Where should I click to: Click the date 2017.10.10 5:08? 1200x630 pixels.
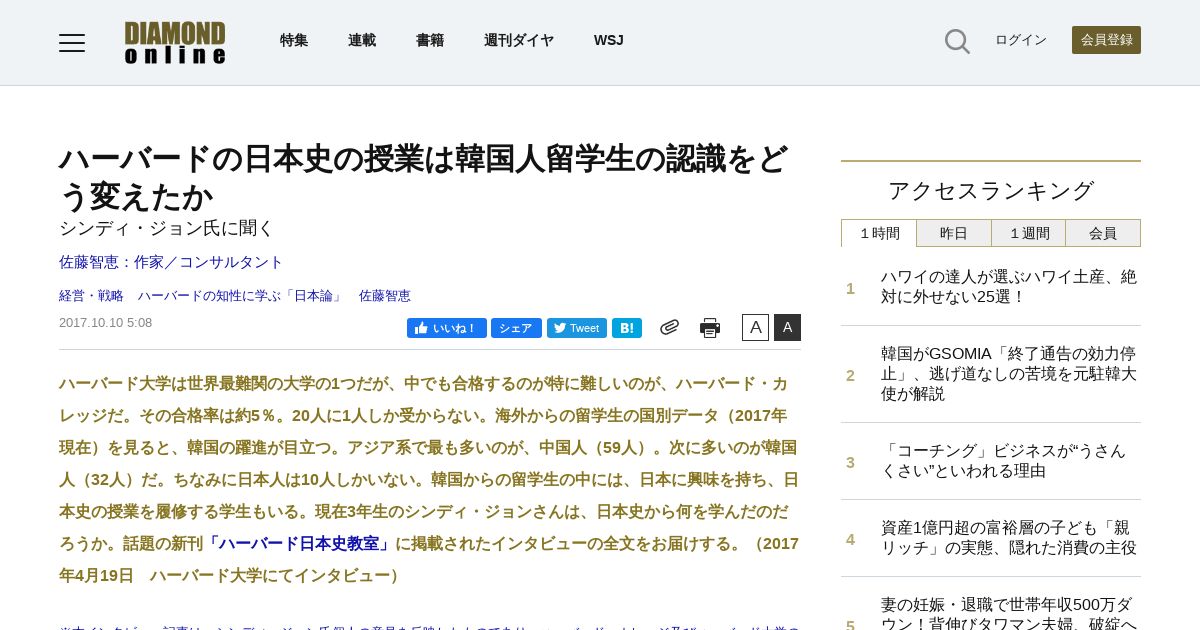pos(105,323)
